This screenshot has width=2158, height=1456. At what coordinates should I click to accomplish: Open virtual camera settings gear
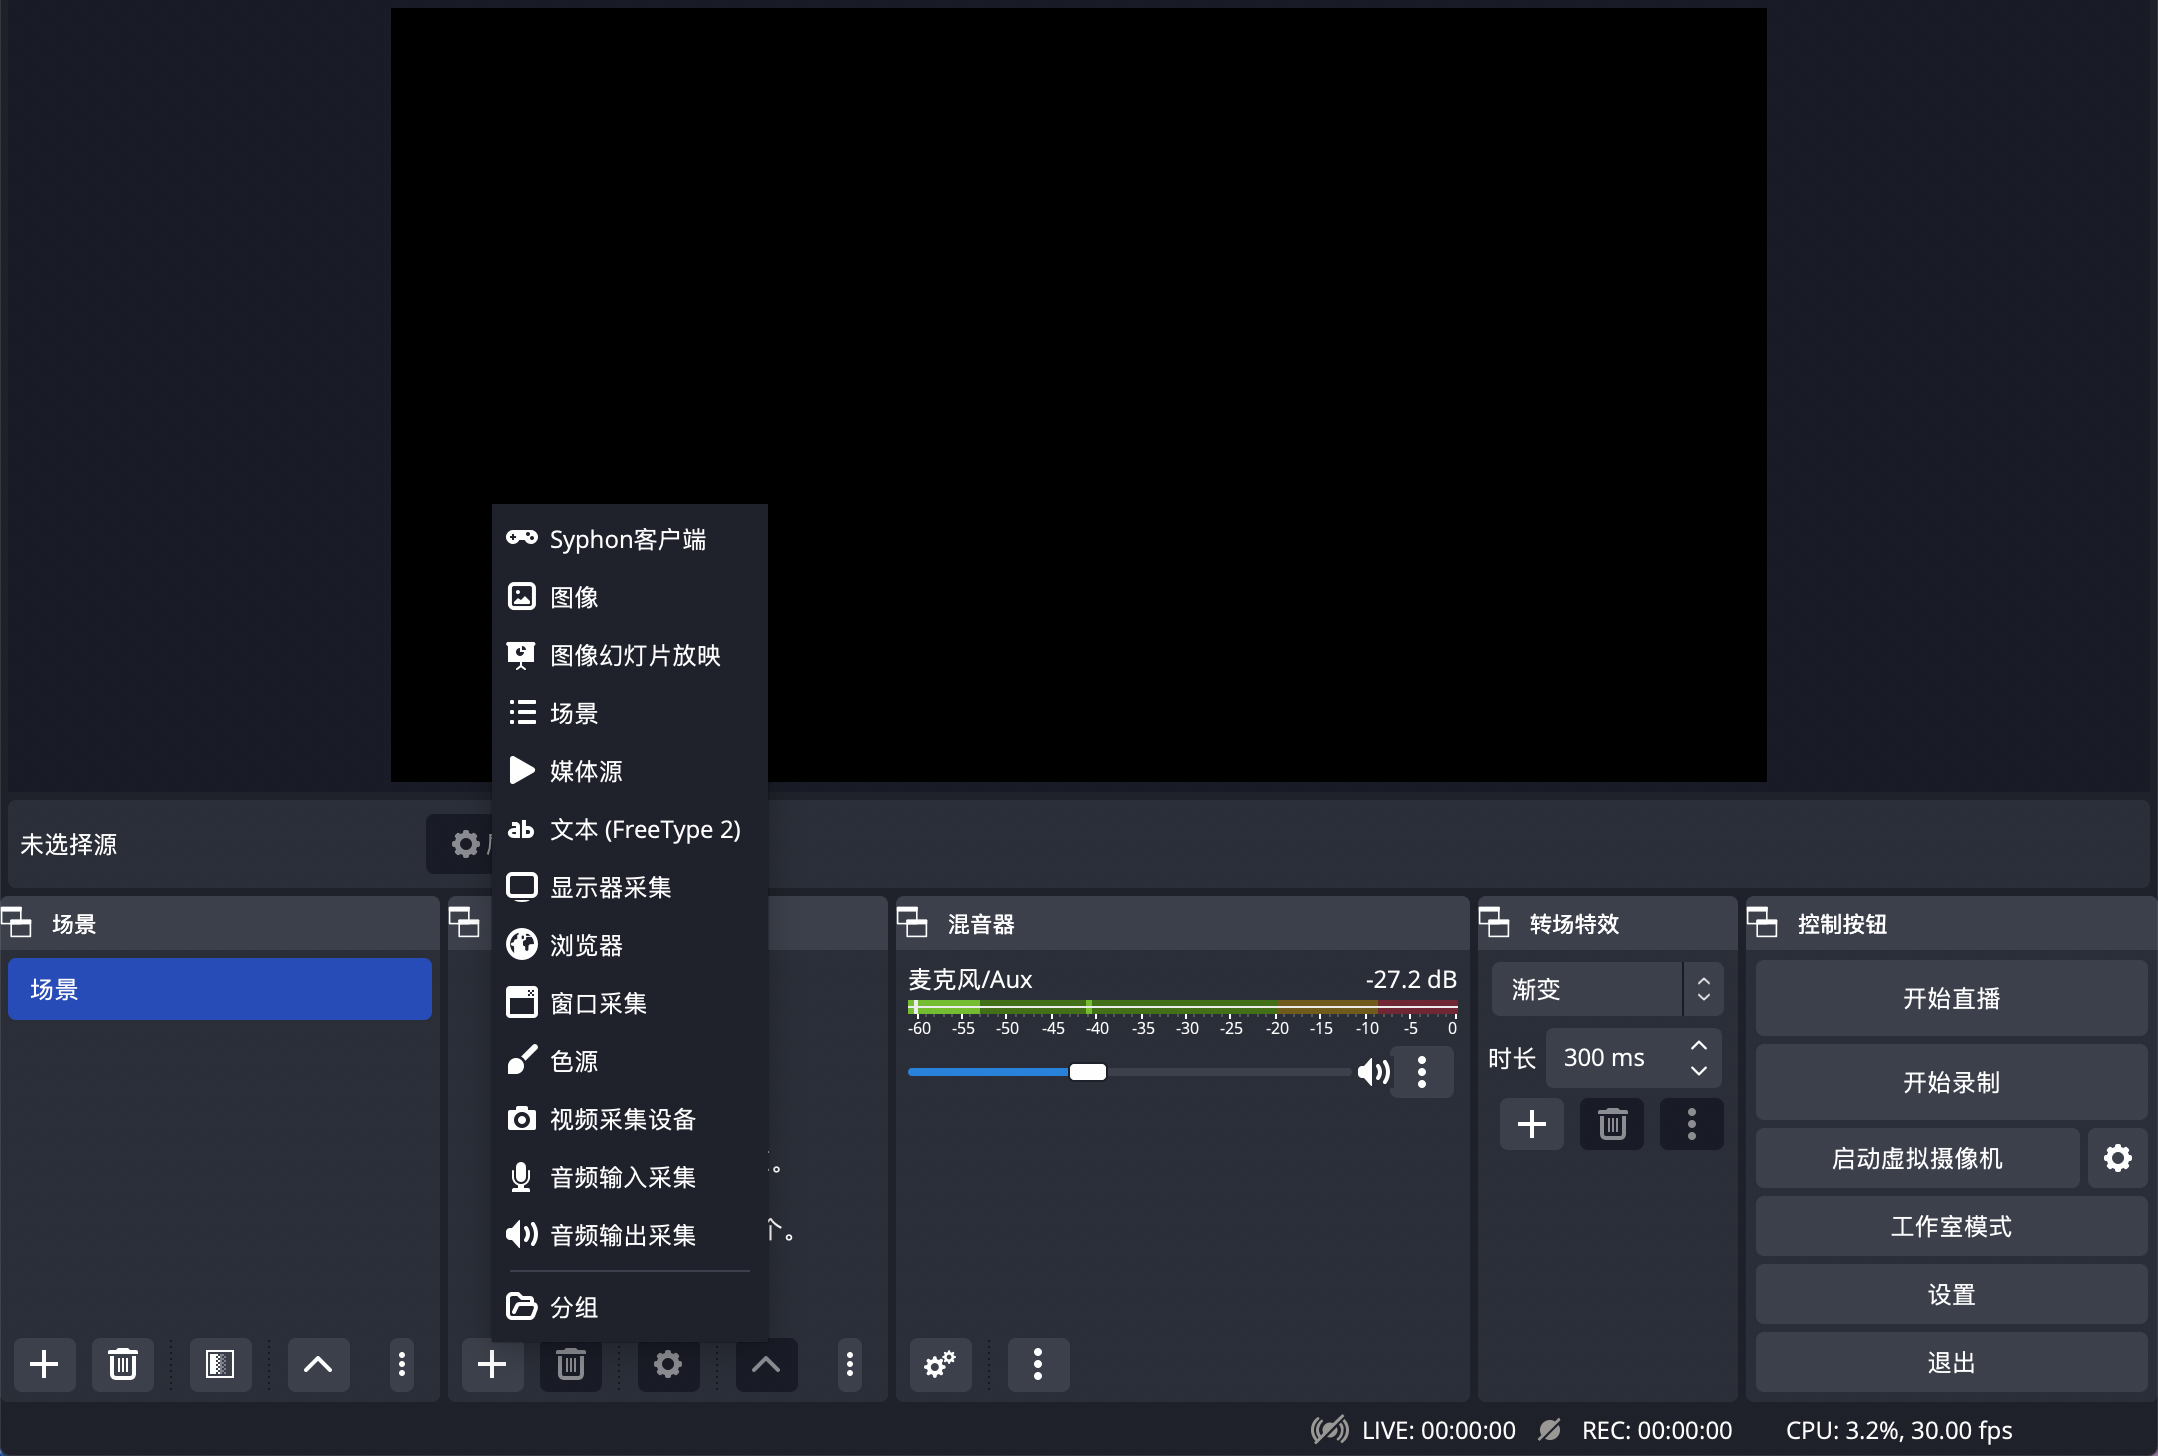(x=2118, y=1158)
